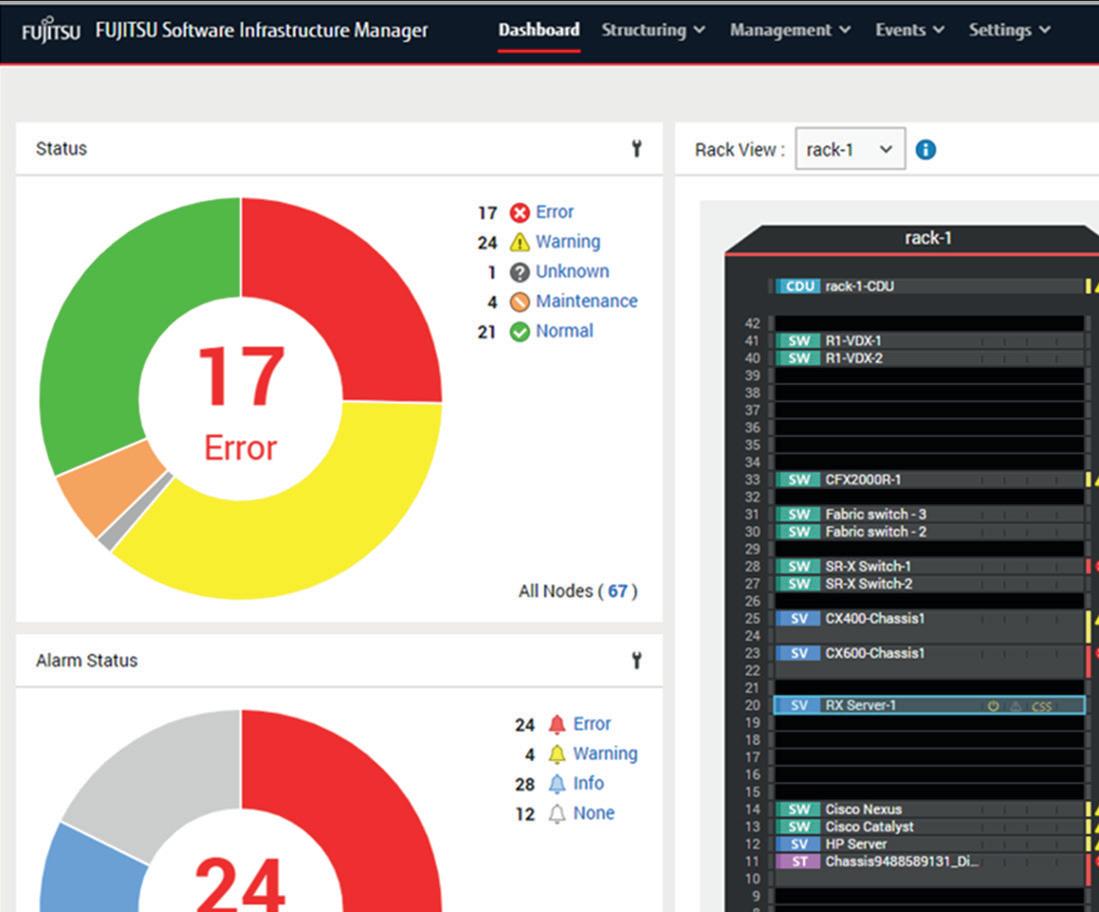Click the Fujitsu logo
1099x912 pixels.
pos(50,31)
